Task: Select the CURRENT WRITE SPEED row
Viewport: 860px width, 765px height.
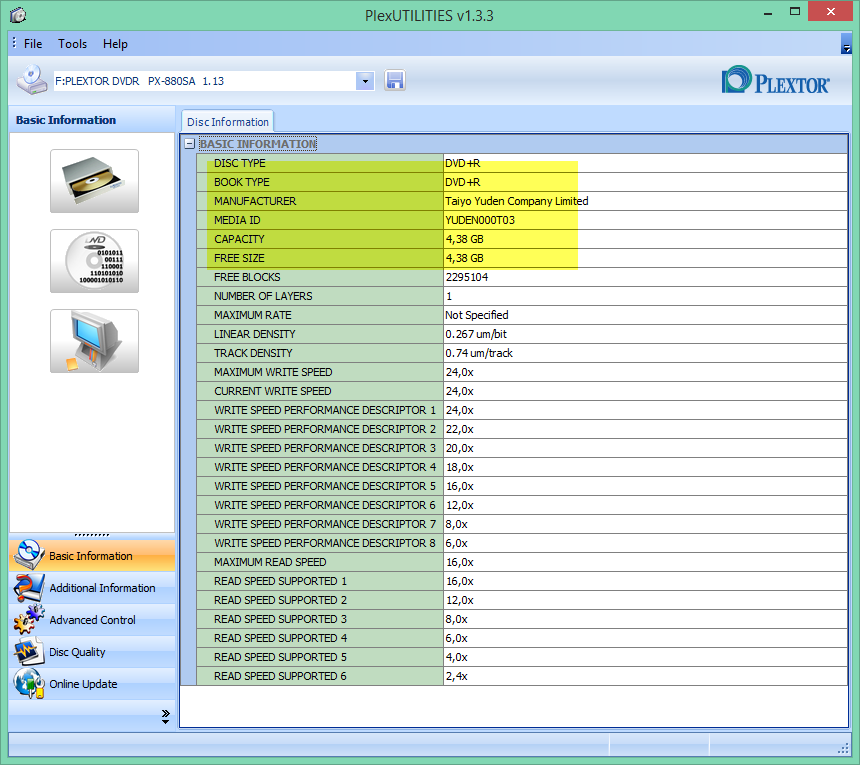Action: [522, 391]
